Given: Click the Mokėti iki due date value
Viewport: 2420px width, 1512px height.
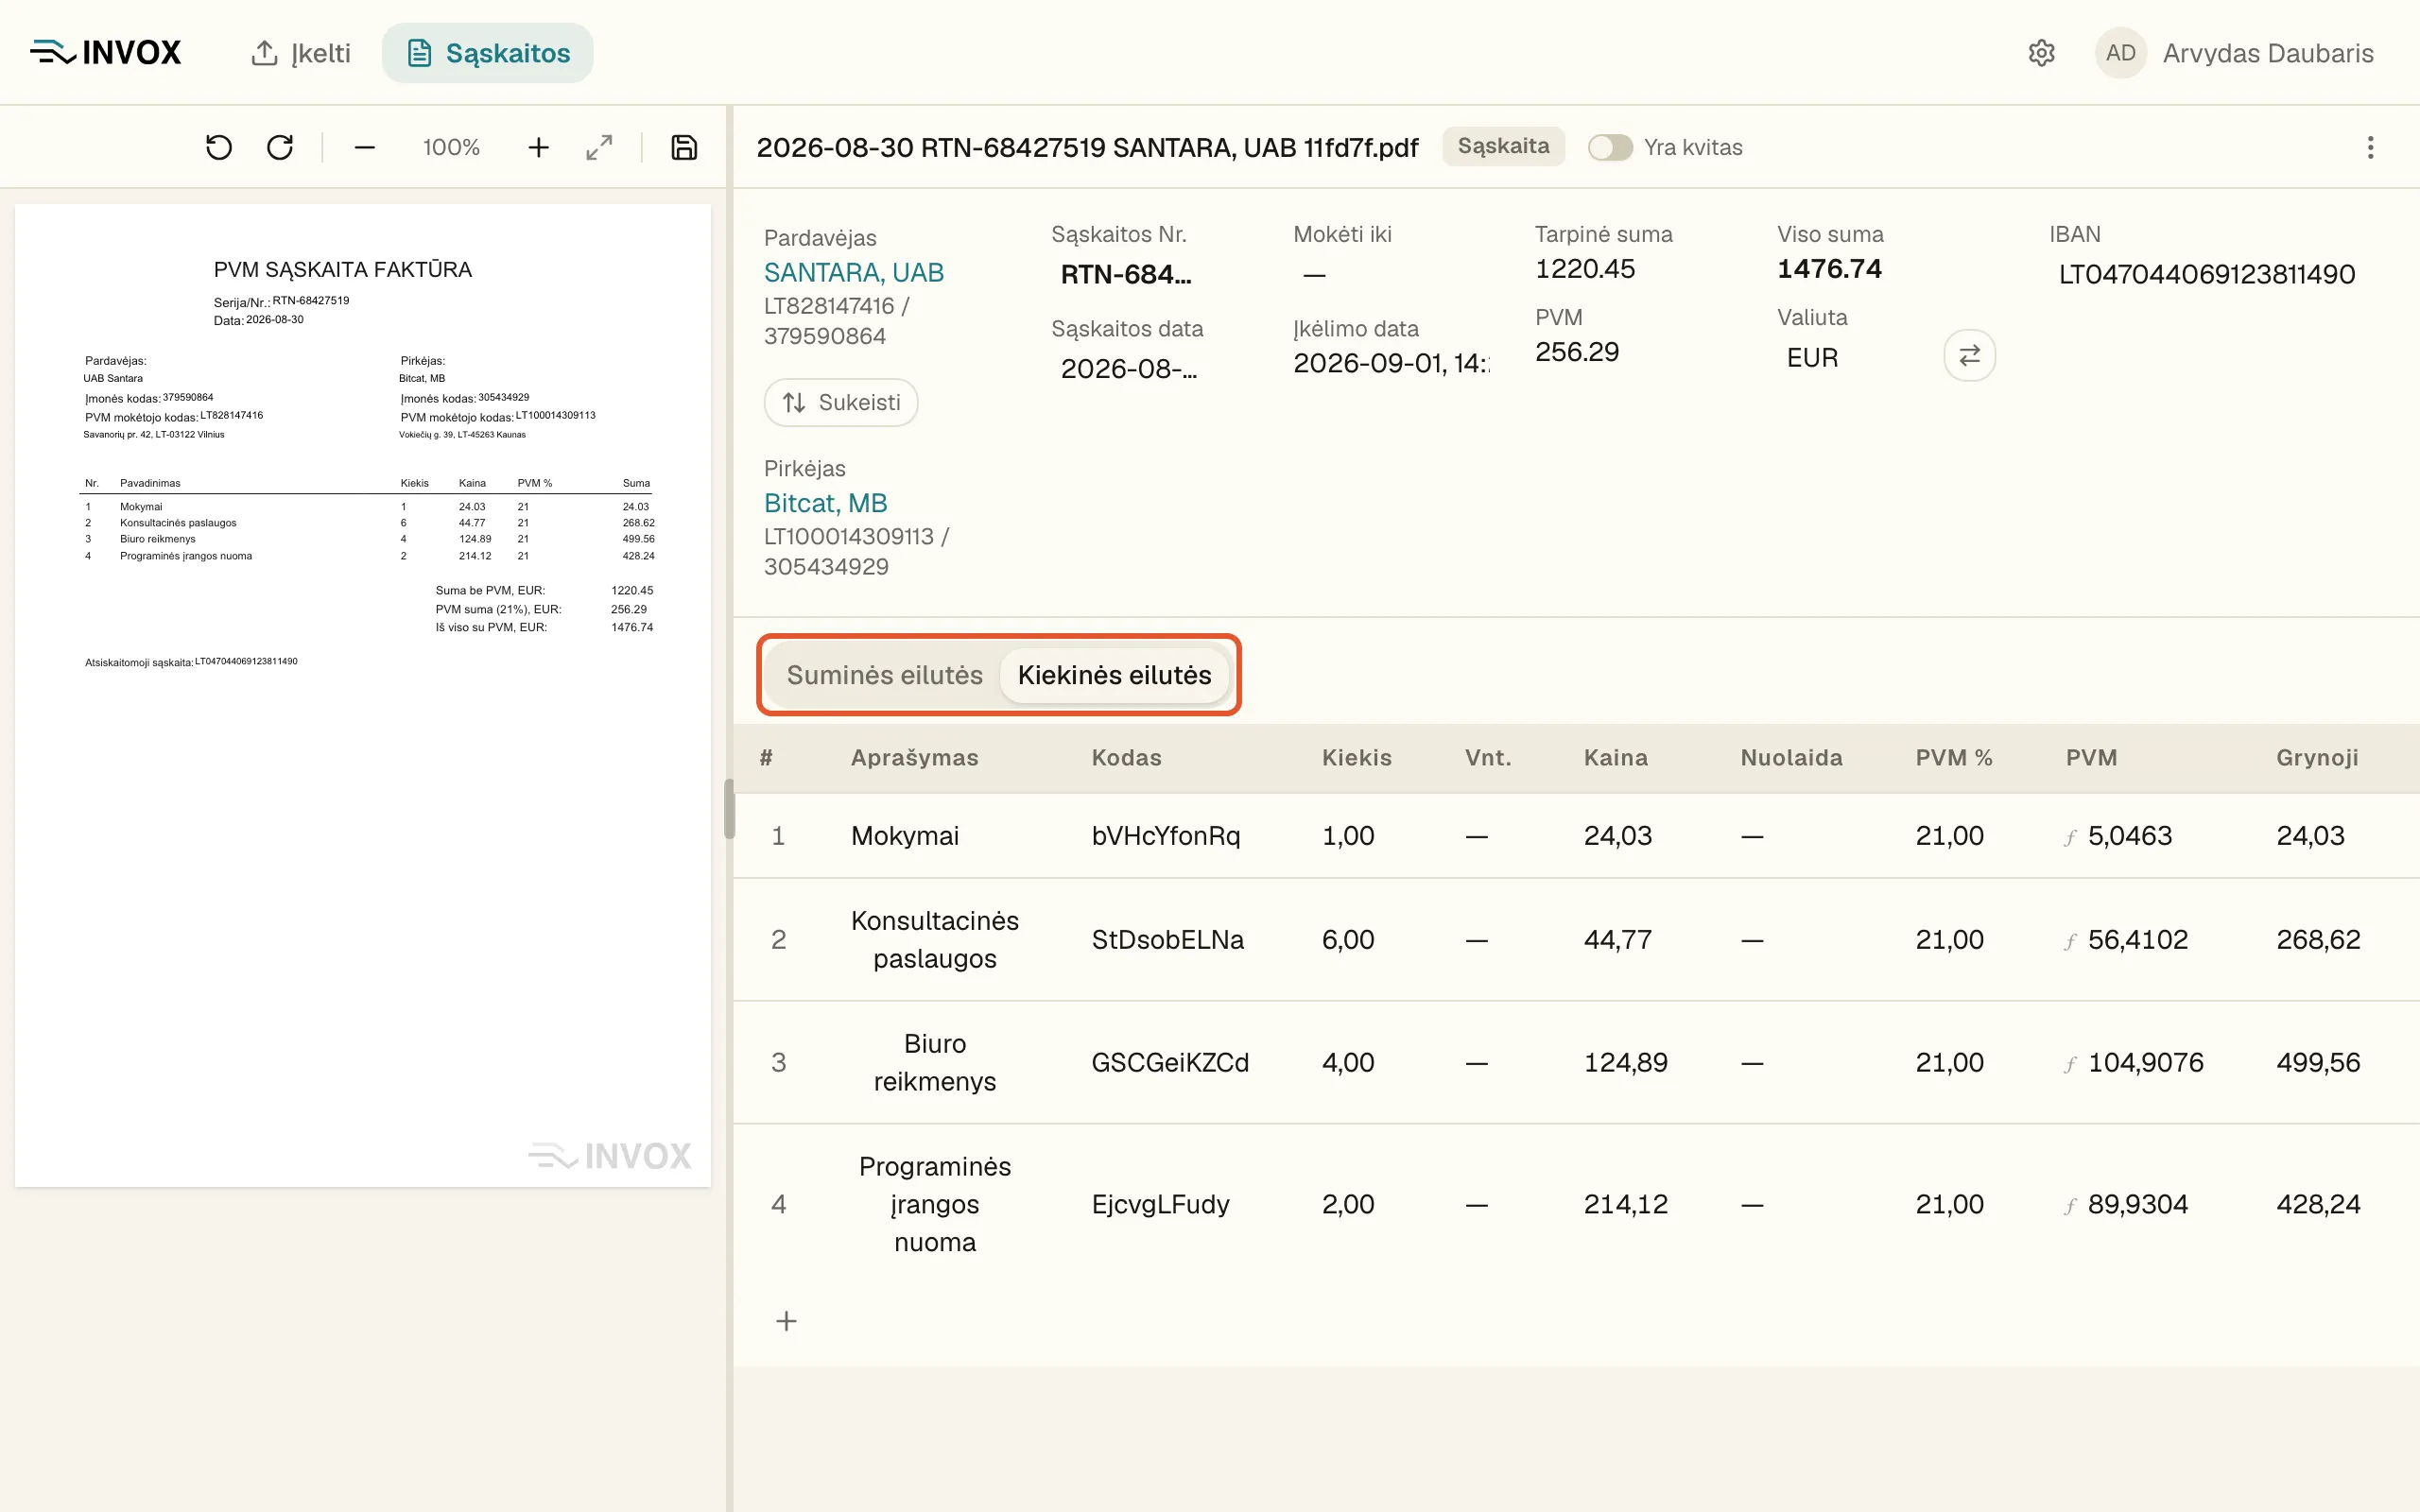Looking at the screenshot, I should 1314,274.
